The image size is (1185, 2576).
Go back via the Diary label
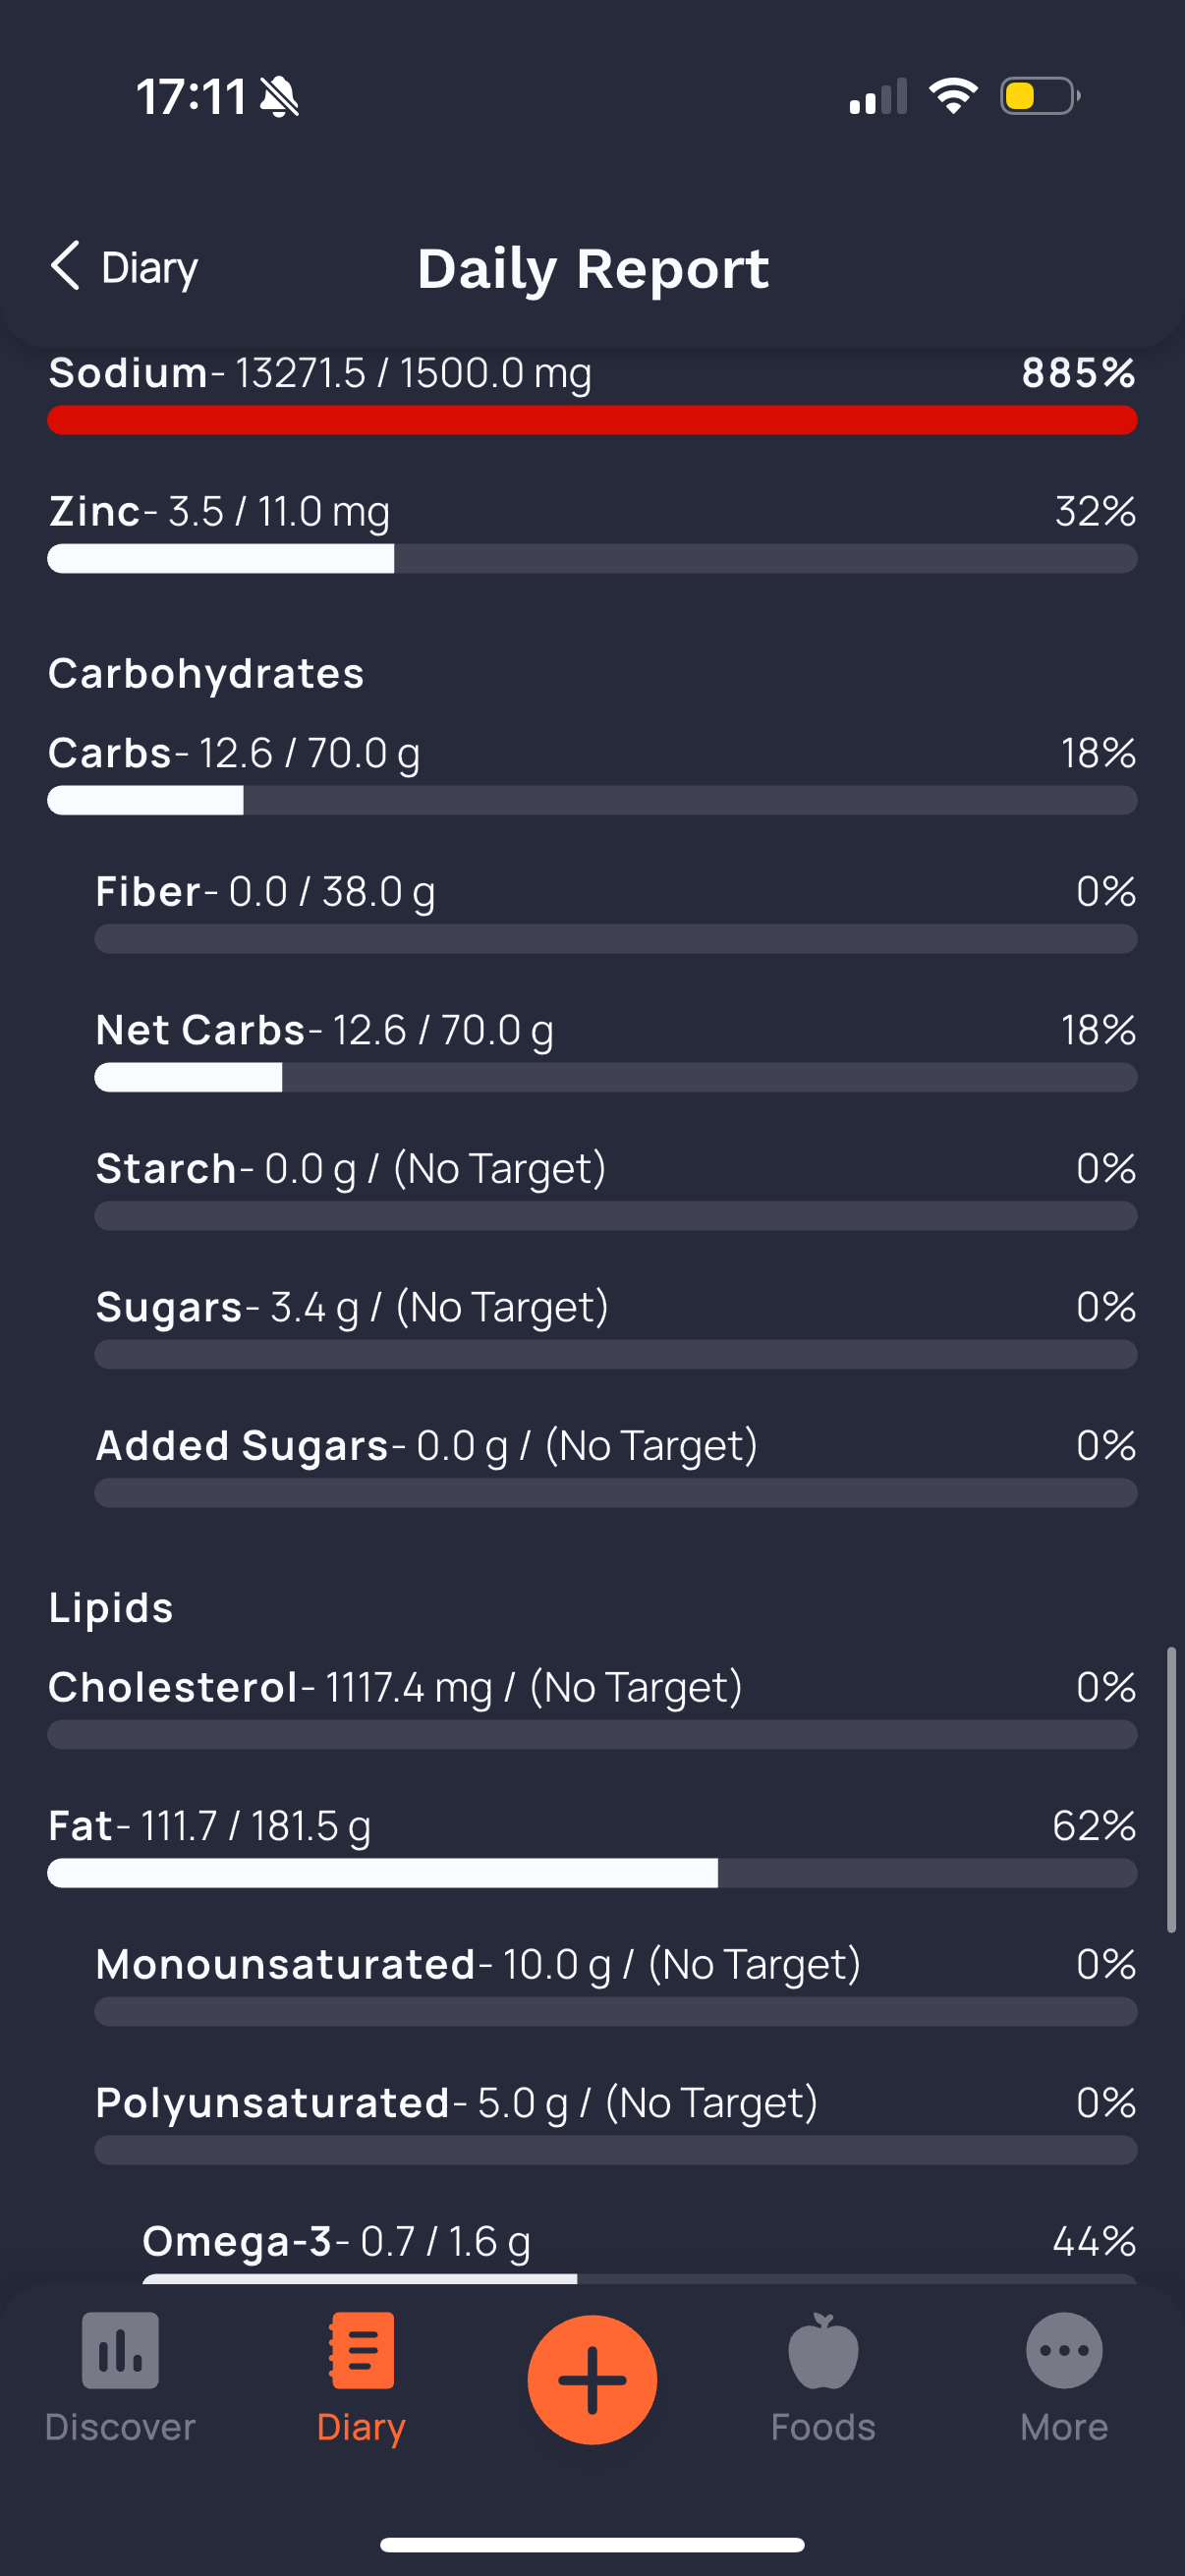[150, 268]
